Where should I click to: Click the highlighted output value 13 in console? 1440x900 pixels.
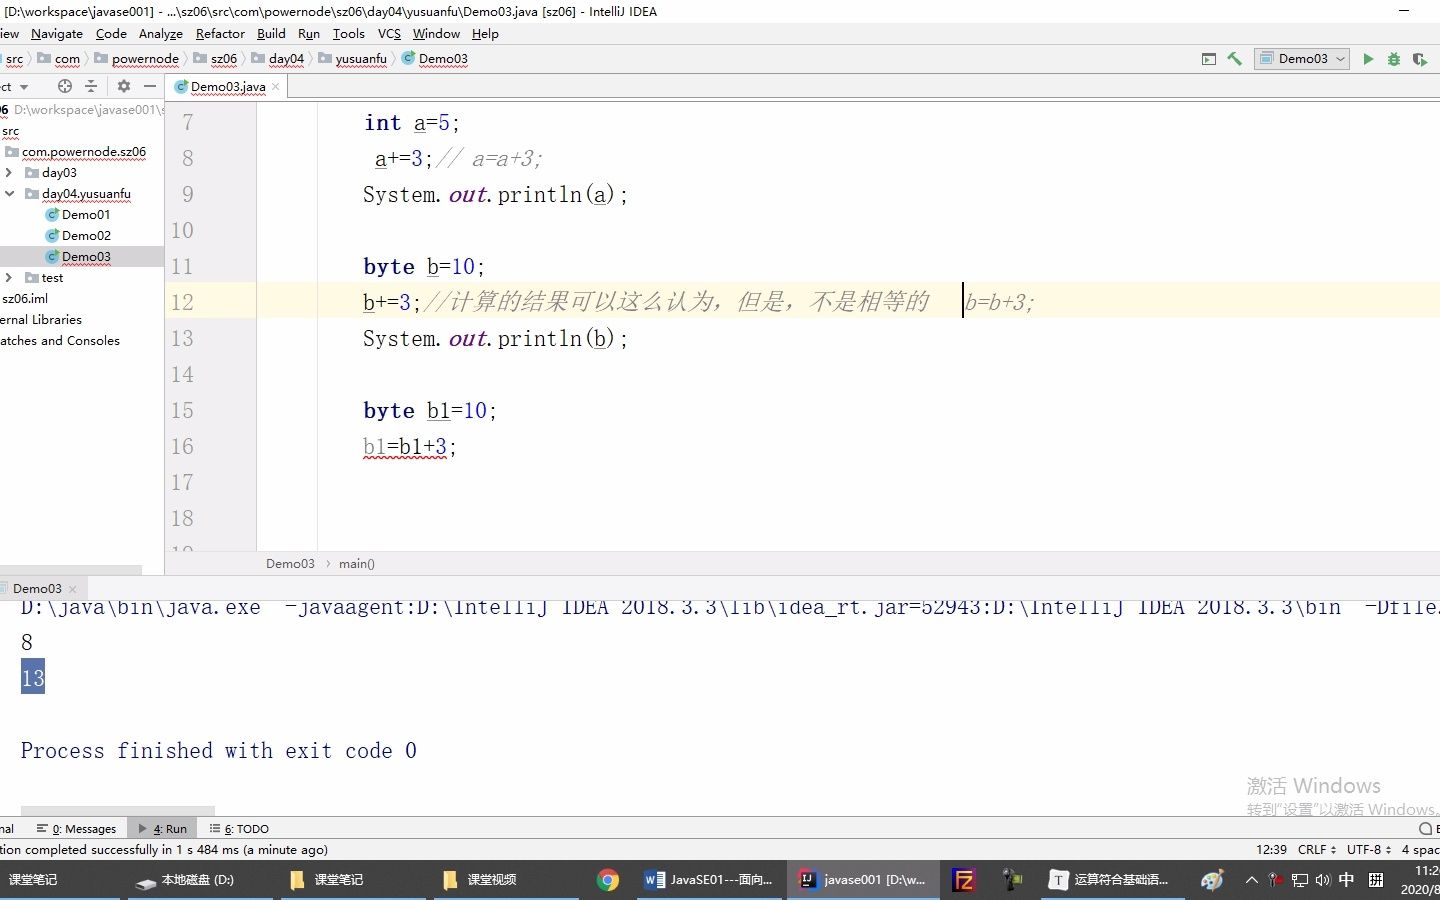point(33,678)
